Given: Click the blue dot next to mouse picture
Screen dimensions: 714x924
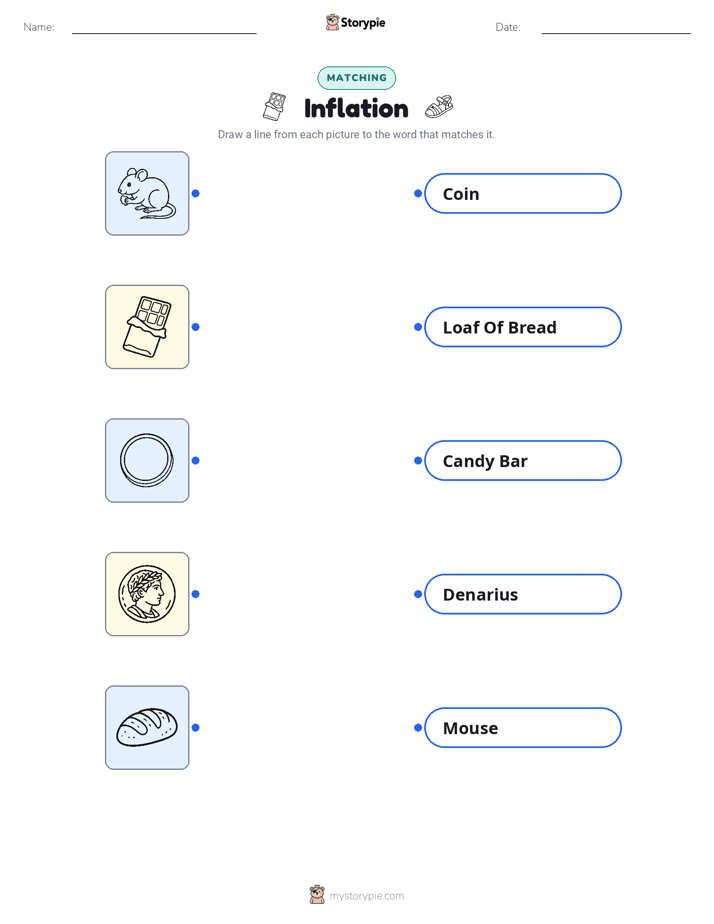Looking at the screenshot, I should (x=196, y=193).
